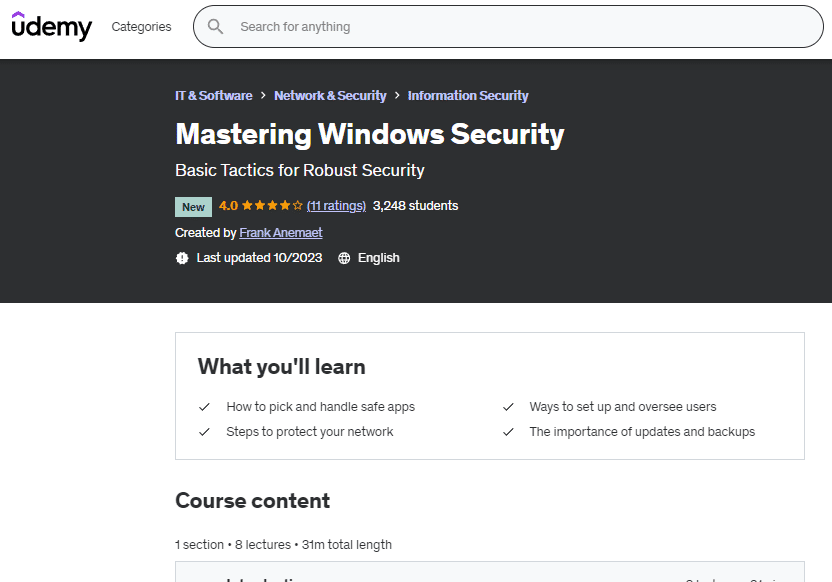Focus the Search for anything field
Screen dimensions: 832x582
pos(508,27)
